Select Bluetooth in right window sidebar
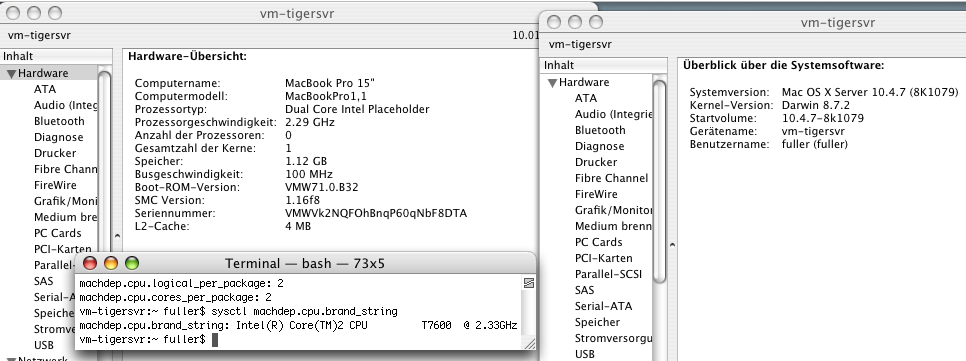The image size is (966, 361). [600, 130]
